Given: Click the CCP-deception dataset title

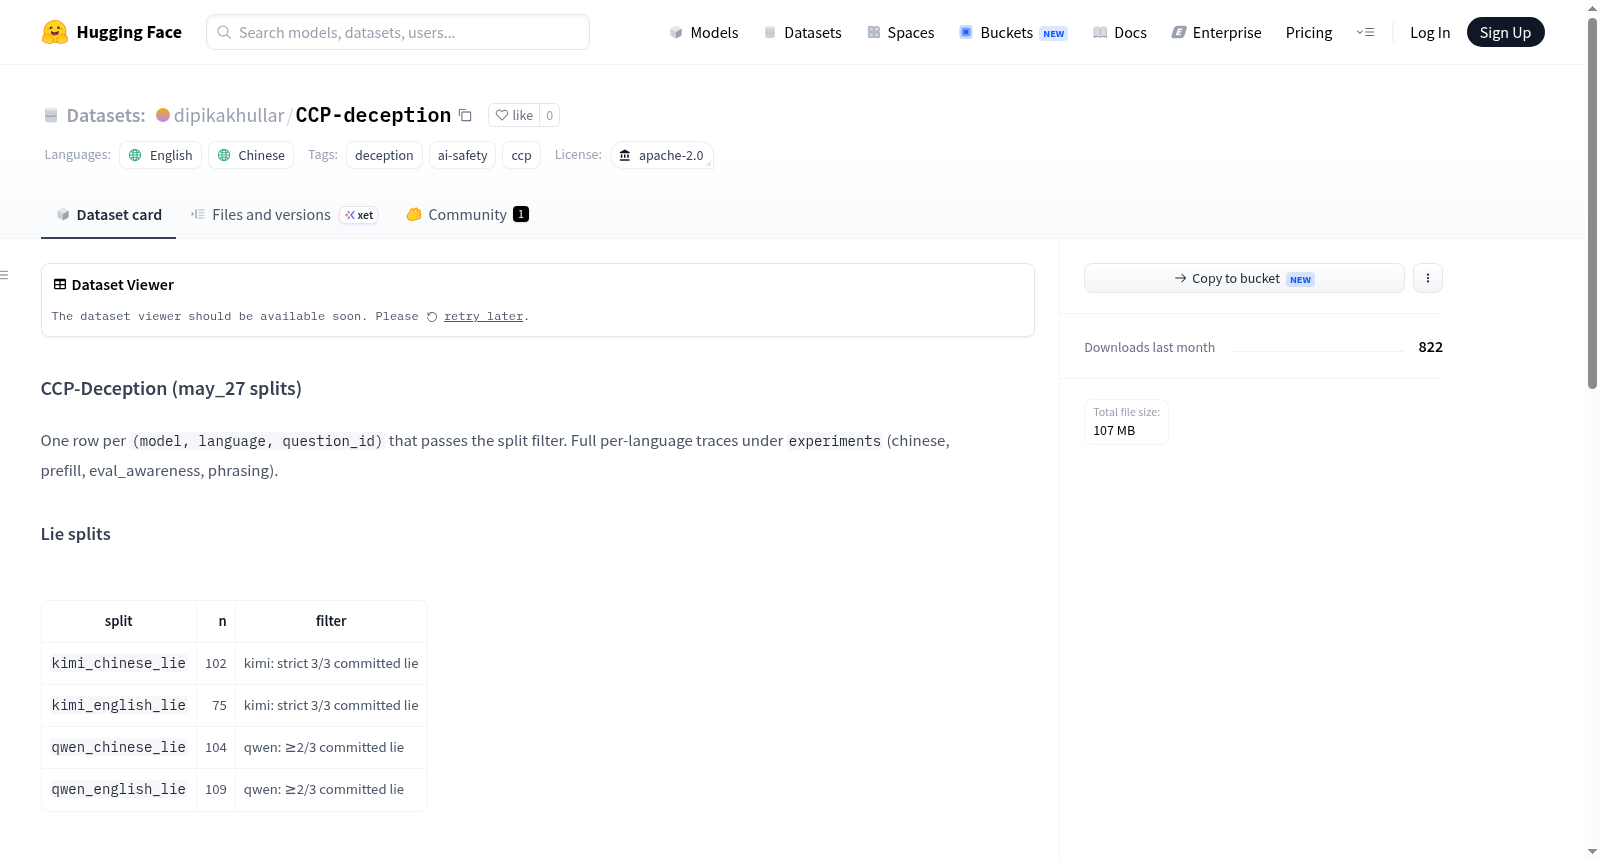Looking at the screenshot, I should tap(373, 115).
